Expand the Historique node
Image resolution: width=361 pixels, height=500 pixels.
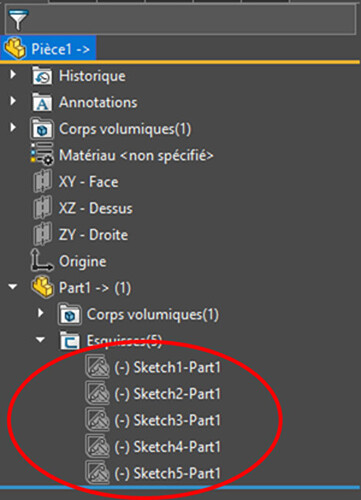tap(13, 74)
